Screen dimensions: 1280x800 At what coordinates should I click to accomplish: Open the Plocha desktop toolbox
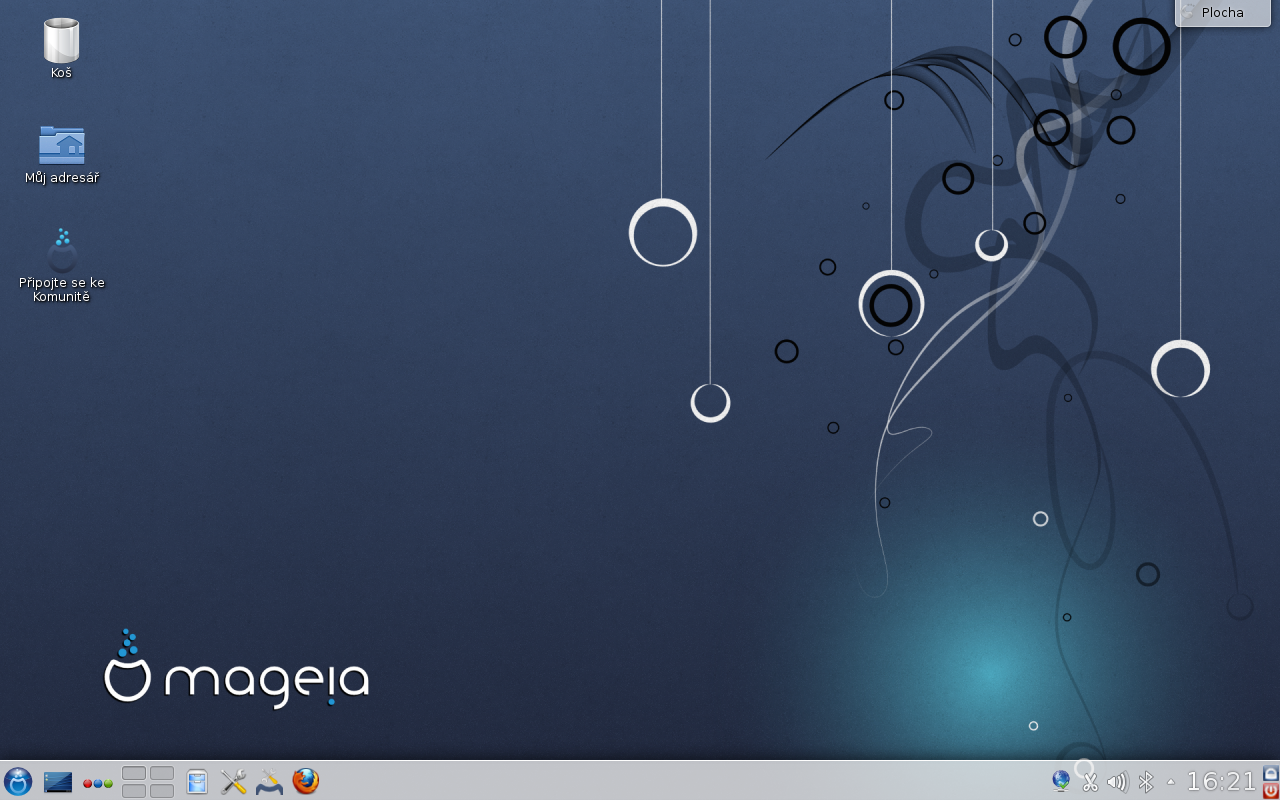(x=1222, y=13)
